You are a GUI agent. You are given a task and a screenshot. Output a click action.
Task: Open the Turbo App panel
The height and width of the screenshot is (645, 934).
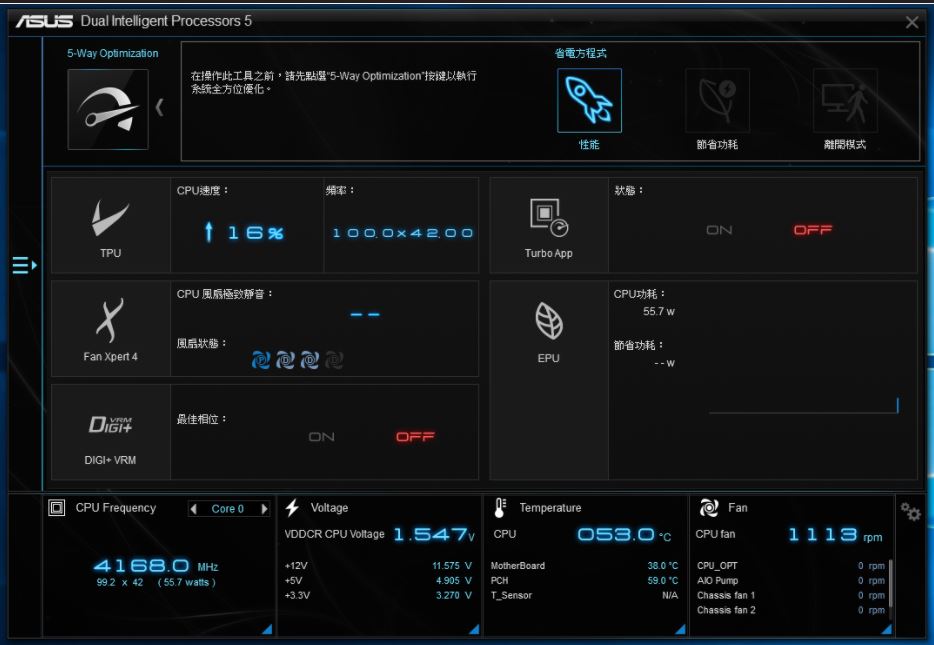pyautogui.click(x=548, y=225)
